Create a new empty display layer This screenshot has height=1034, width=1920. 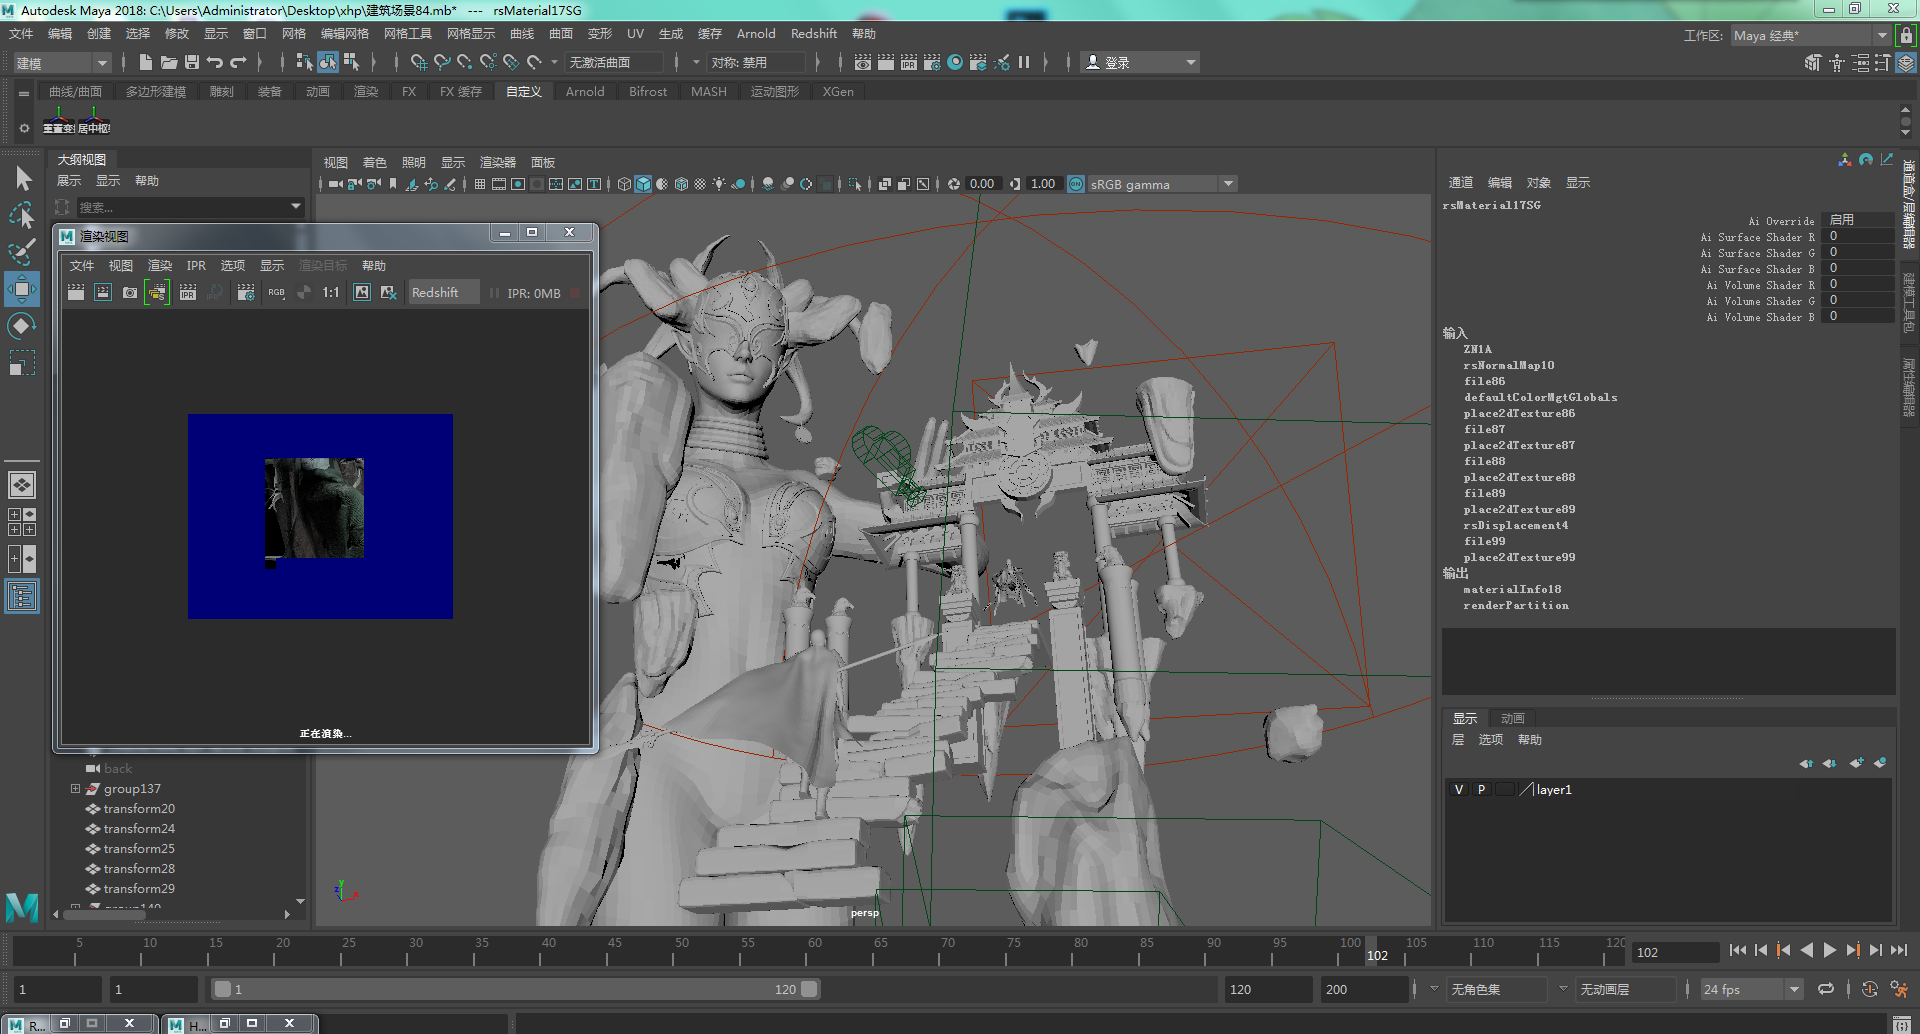tap(1856, 763)
